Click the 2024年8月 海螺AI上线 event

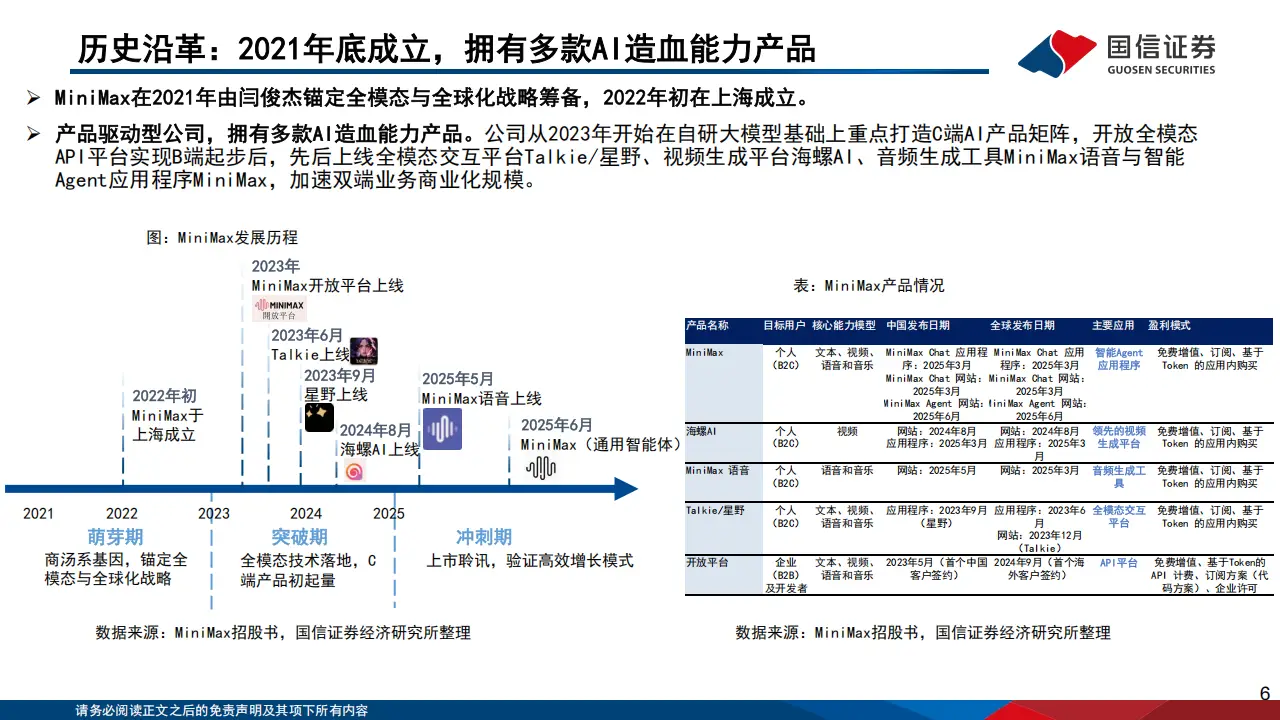(x=379, y=440)
